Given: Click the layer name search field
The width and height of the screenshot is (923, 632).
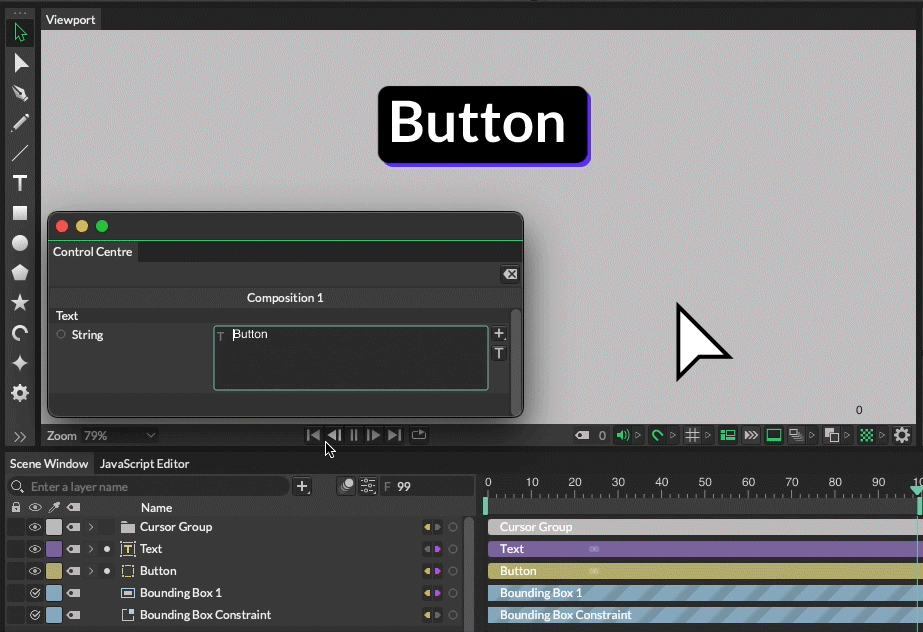Looking at the screenshot, I should 150,486.
